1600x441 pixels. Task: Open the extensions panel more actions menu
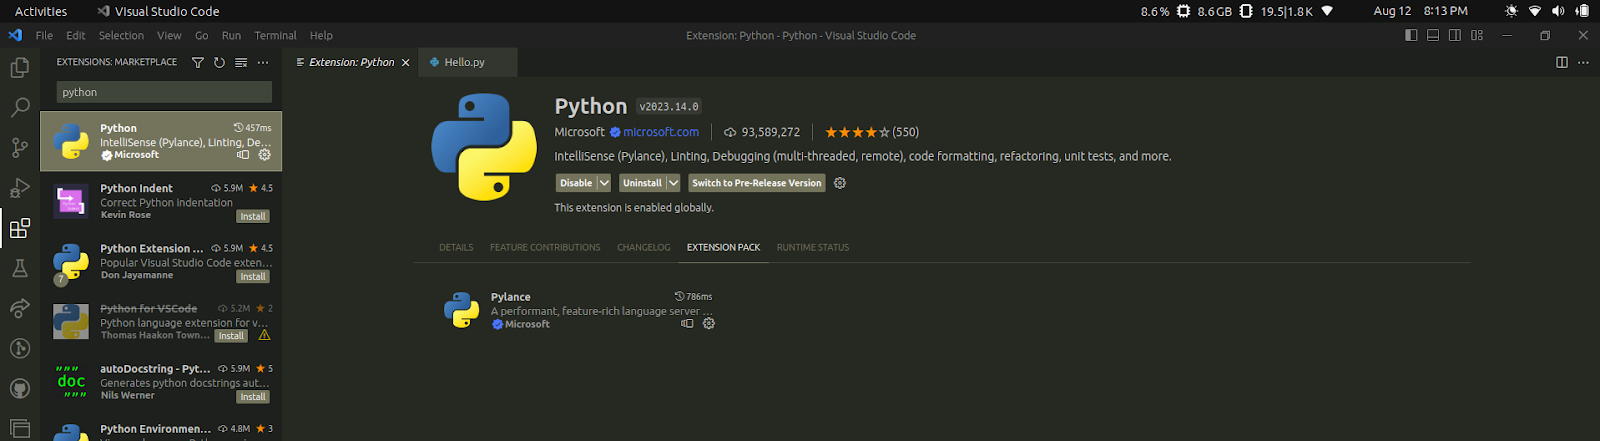point(263,62)
